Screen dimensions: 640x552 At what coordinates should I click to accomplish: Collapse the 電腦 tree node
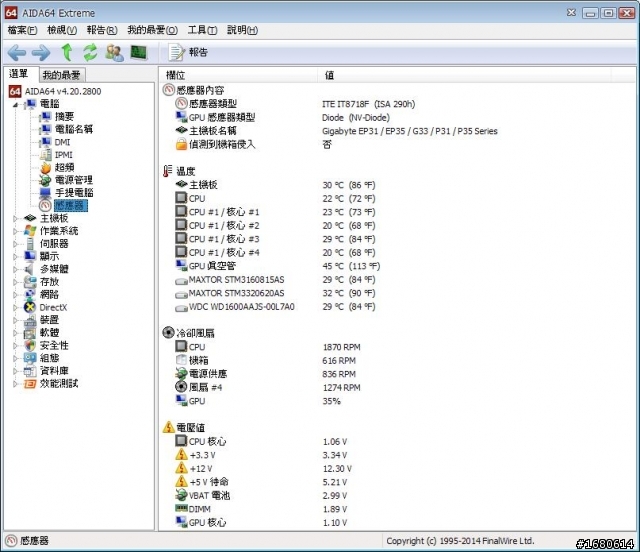[15, 105]
